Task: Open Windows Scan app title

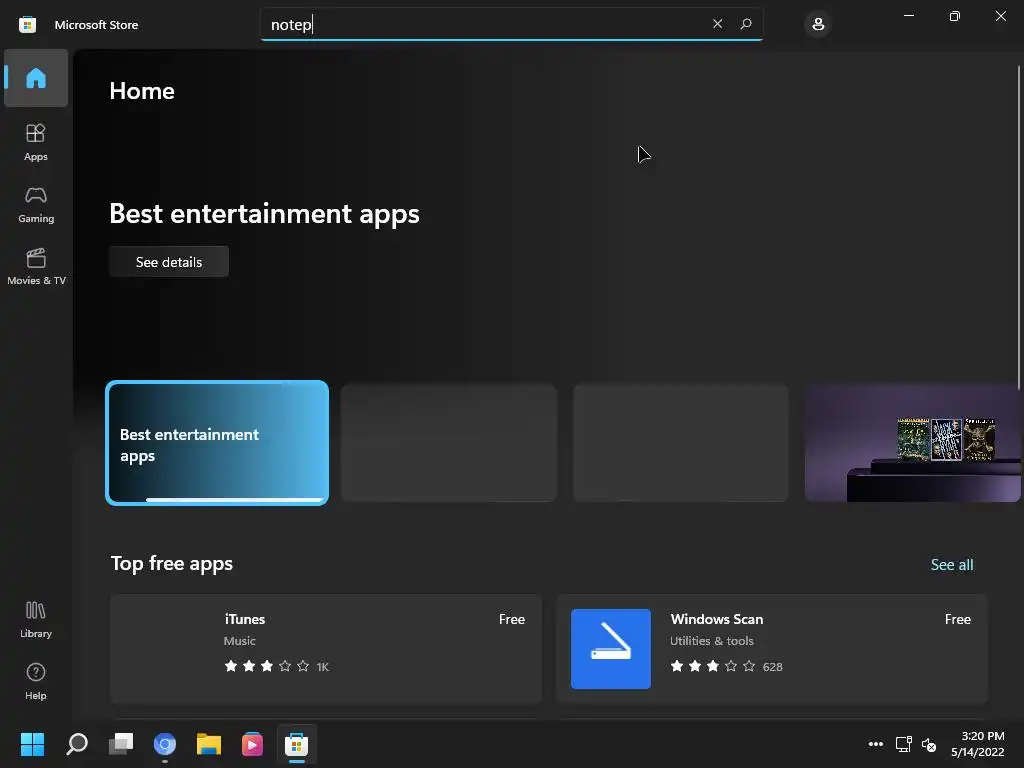Action: (x=716, y=619)
